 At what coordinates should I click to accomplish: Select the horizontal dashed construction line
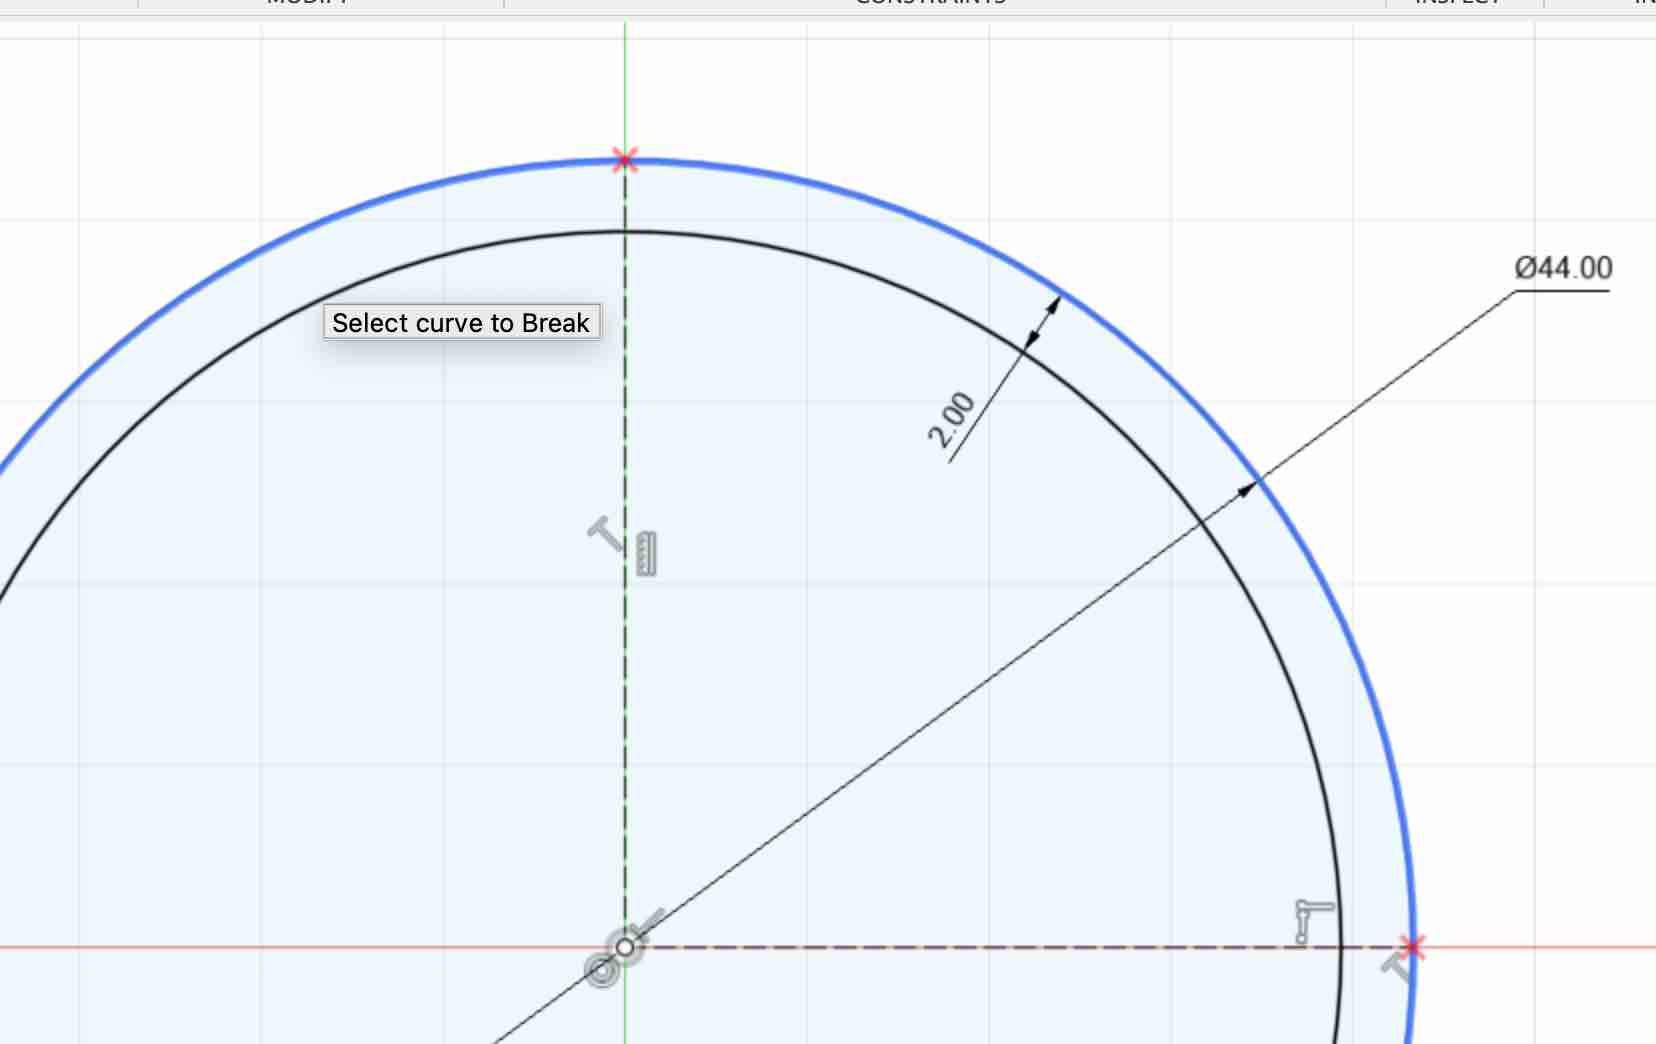[x=1000, y=947]
